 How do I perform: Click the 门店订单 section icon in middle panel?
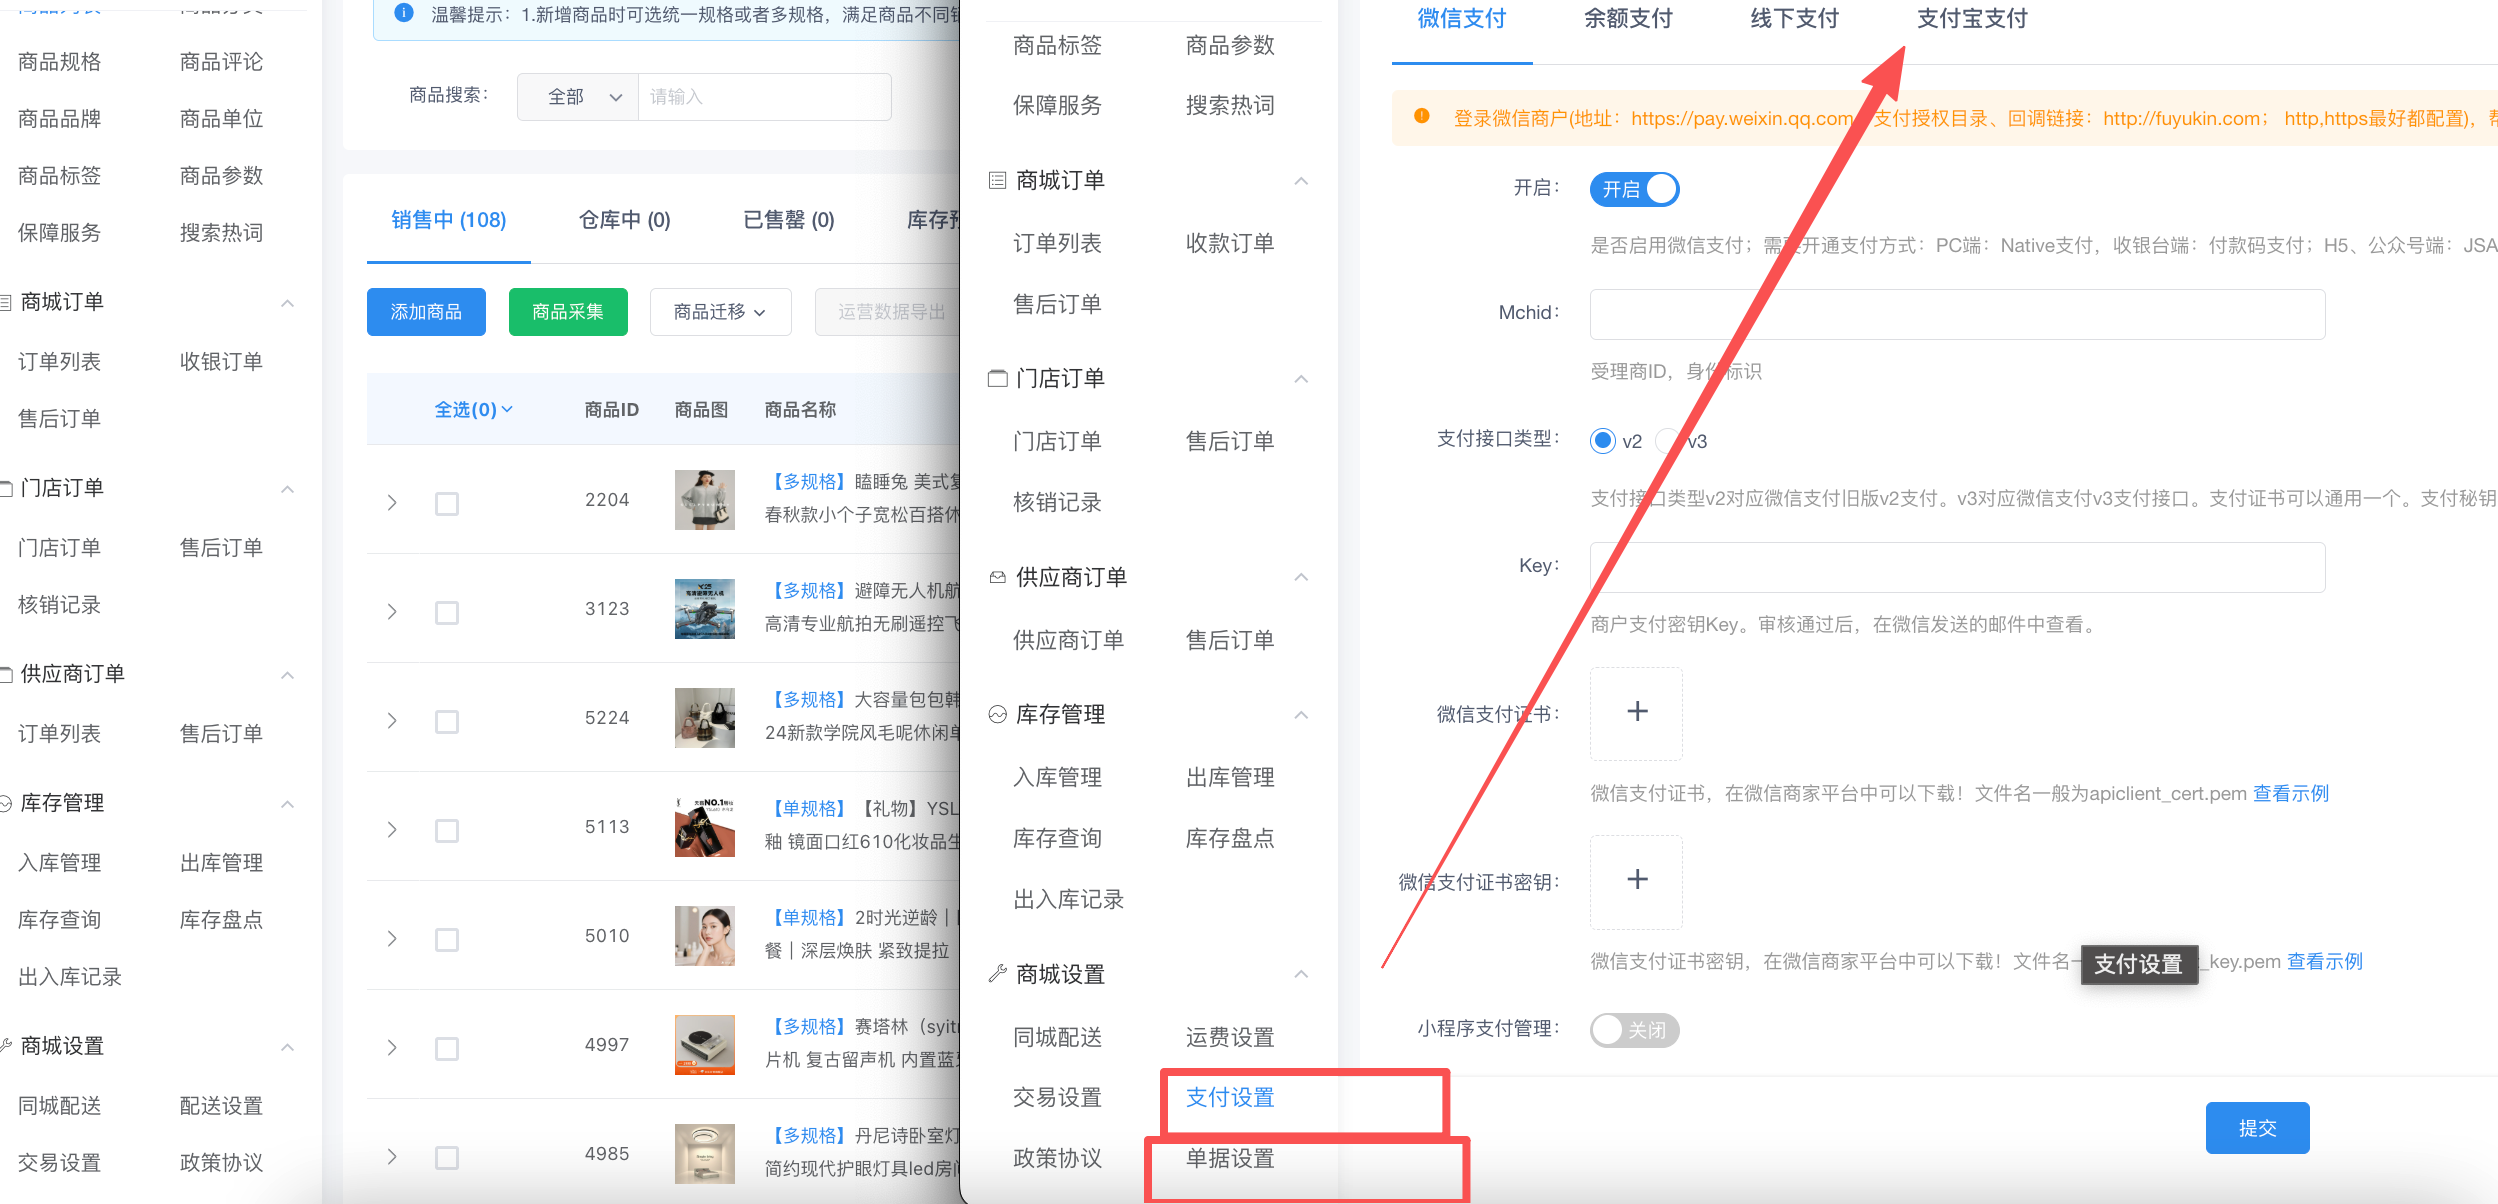pos(997,379)
